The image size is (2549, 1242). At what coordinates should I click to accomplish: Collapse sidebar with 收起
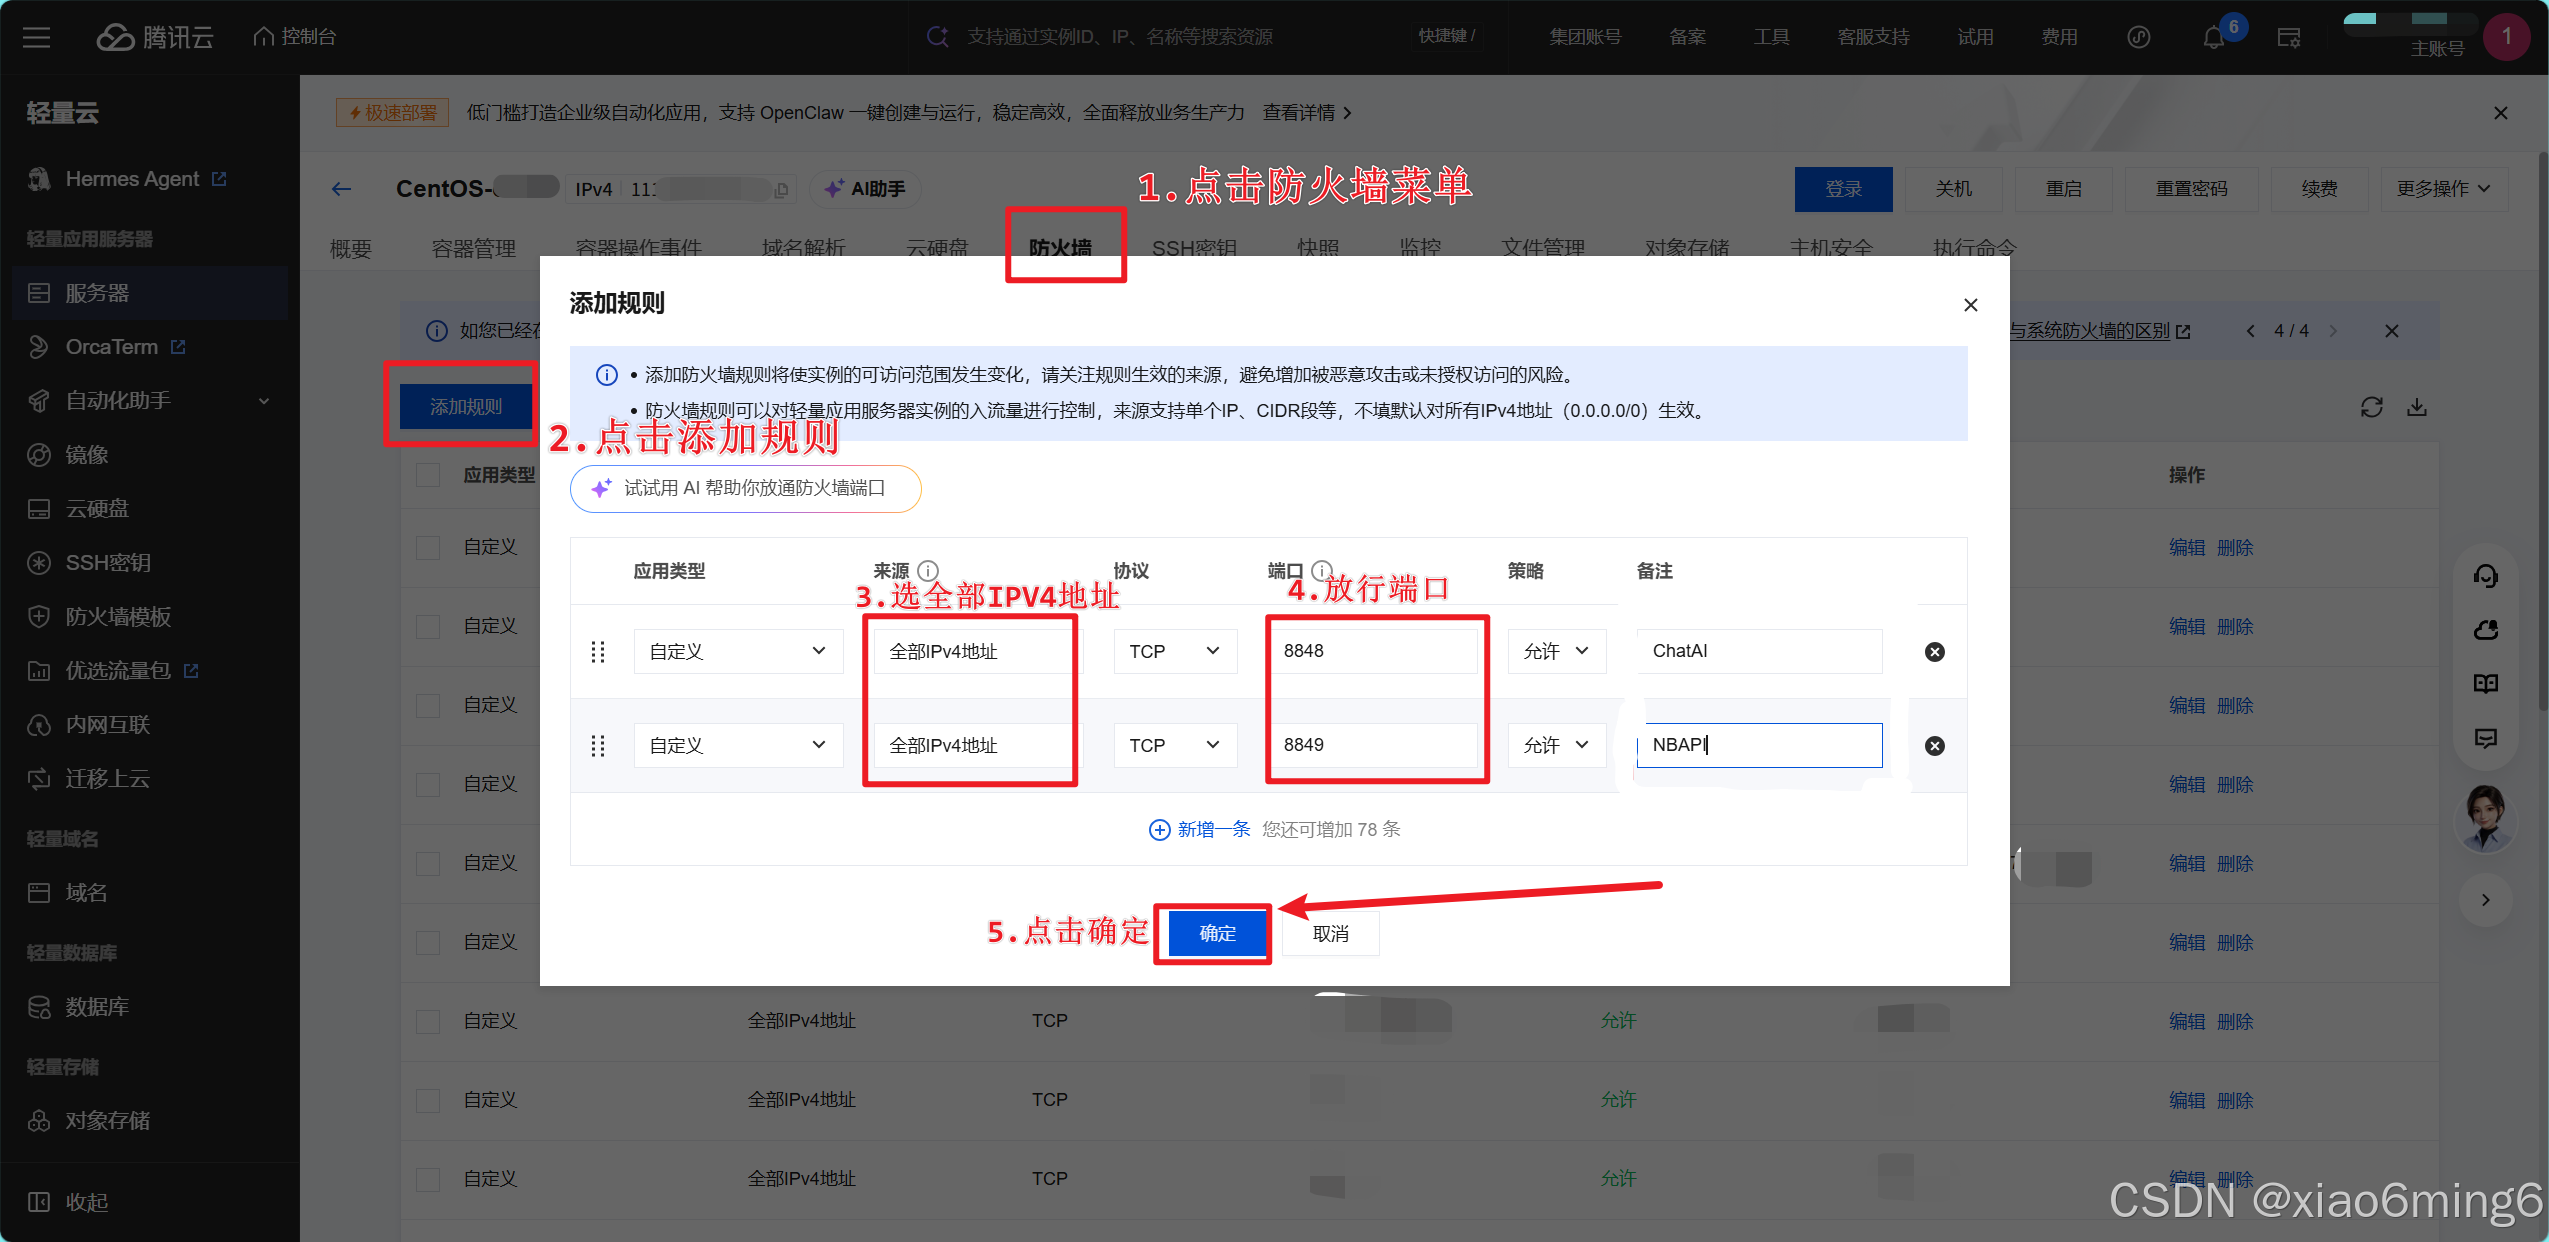(x=68, y=1203)
